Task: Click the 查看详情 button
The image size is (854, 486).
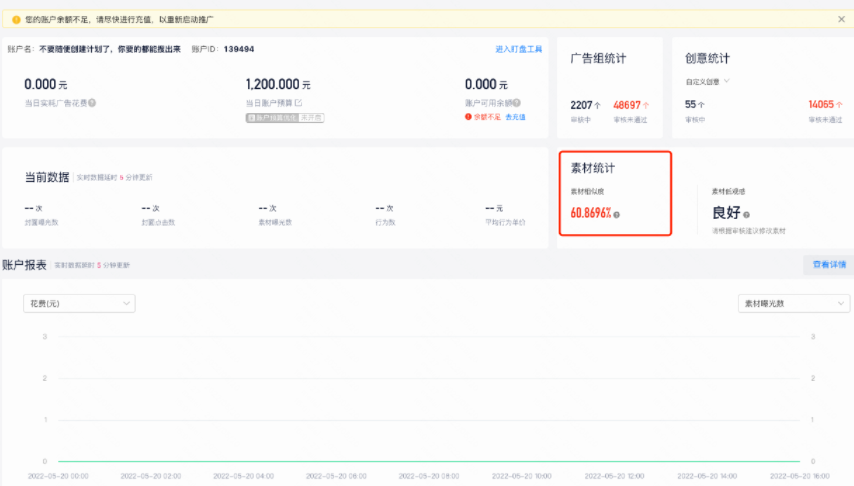Action: 829,264
